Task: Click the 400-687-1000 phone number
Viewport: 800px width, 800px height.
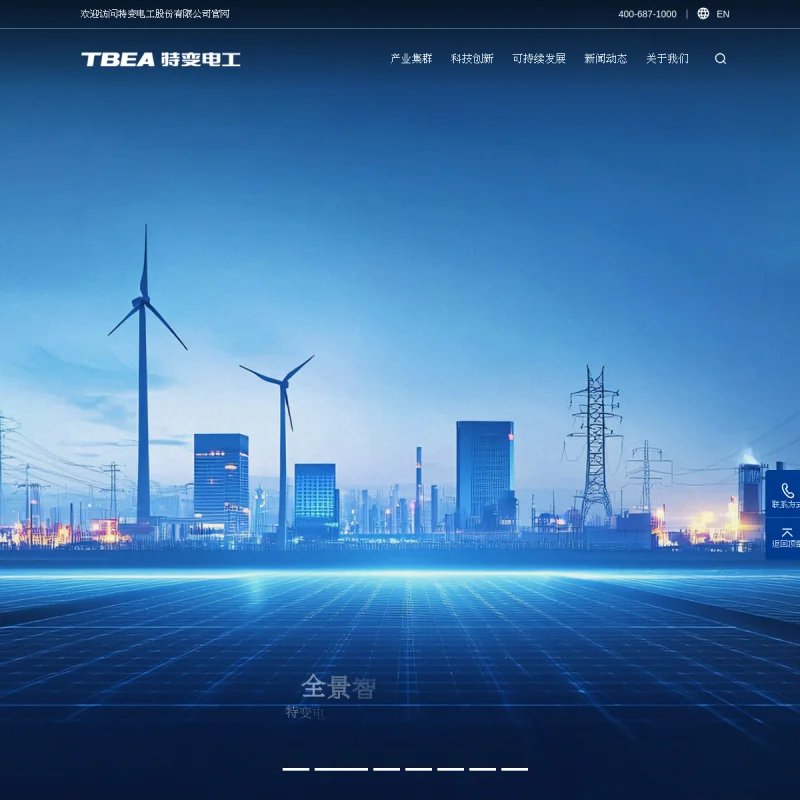Action: click(647, 14)
